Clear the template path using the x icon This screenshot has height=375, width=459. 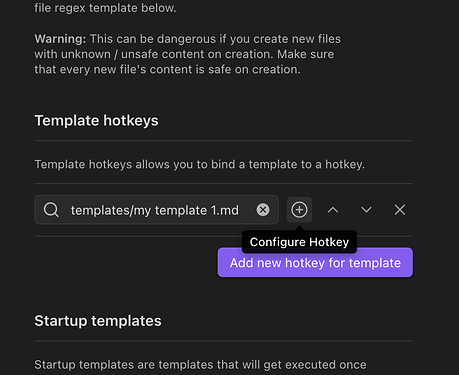[x=263, y=210]
